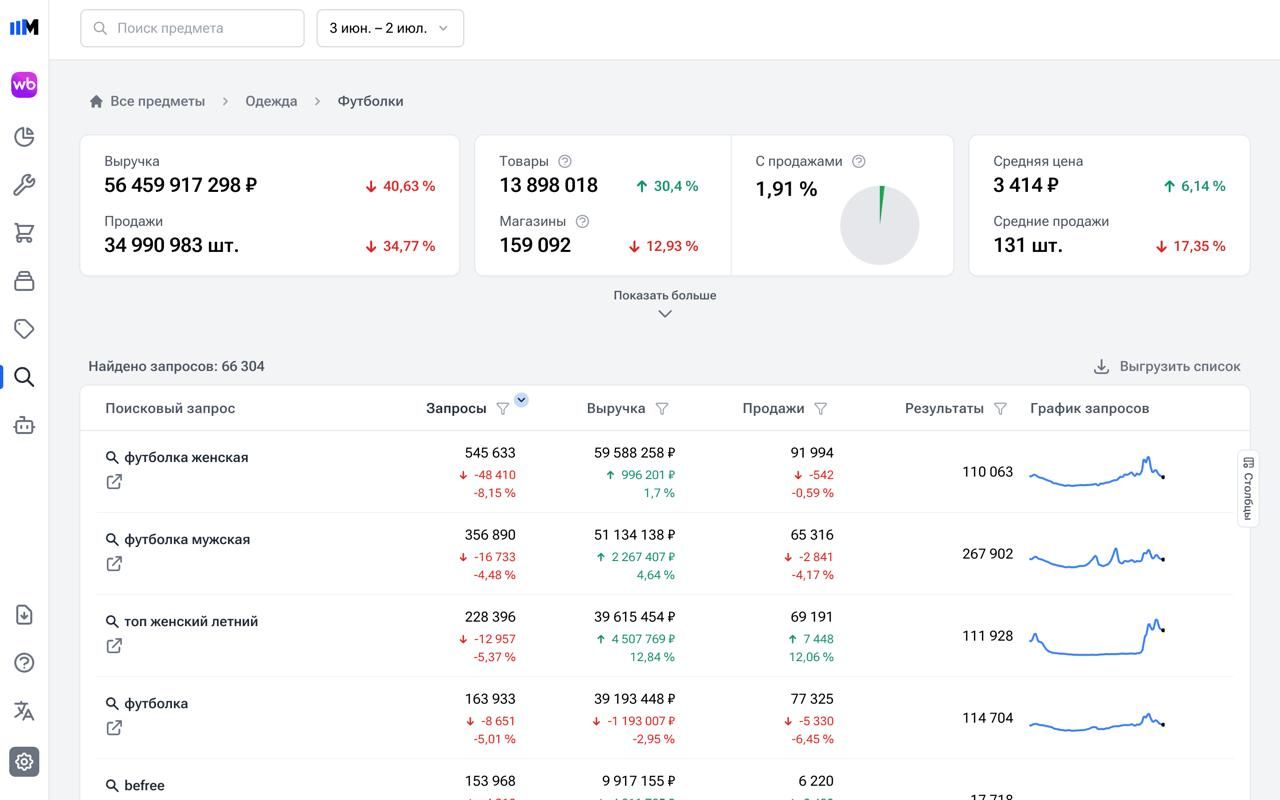Open the date range dropdown 3 июн. – 2 июл.
The image size is (1280, 800).
tap(390, 28)
